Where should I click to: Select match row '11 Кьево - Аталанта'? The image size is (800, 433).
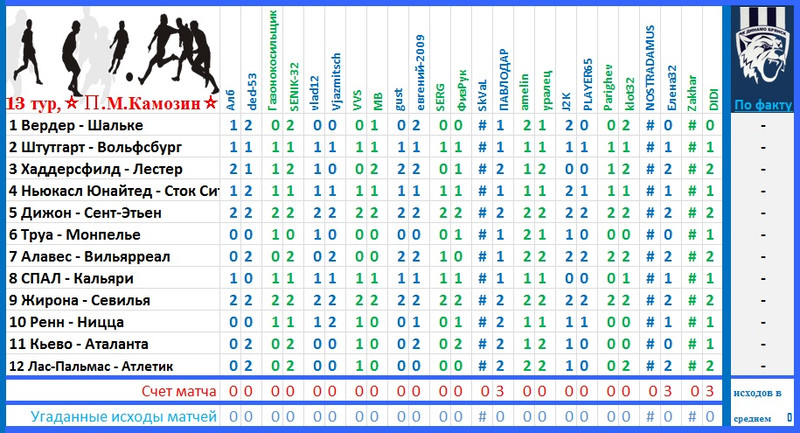79,345
